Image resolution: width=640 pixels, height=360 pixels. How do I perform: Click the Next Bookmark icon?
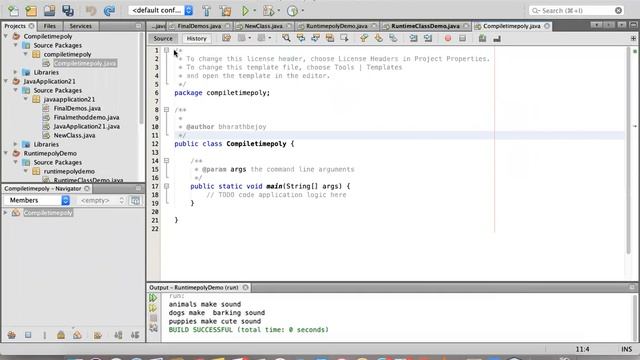point(378,38)
